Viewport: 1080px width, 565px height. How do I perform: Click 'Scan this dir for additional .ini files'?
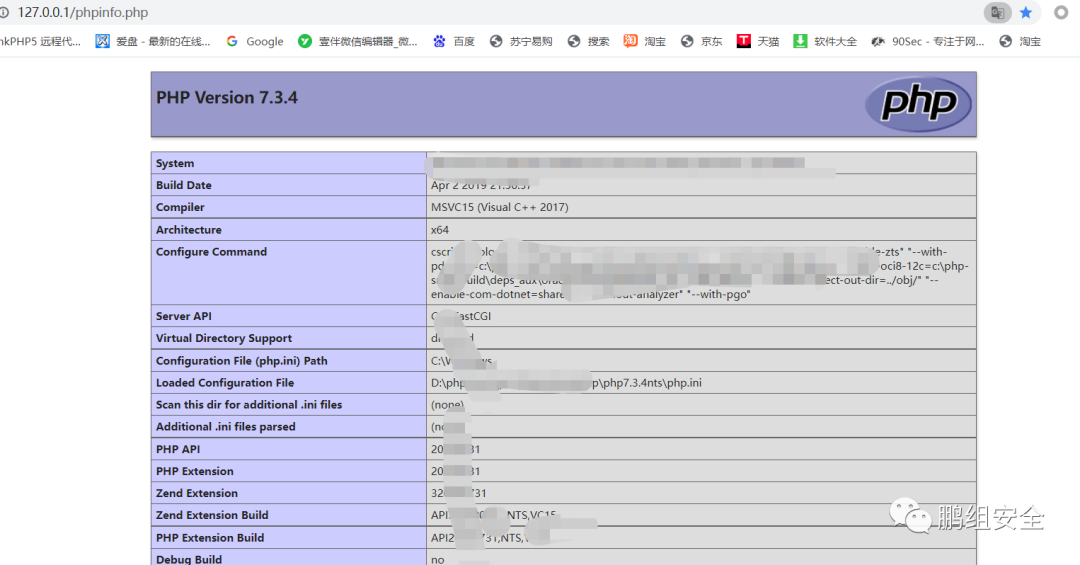click(x=249, y=404)
